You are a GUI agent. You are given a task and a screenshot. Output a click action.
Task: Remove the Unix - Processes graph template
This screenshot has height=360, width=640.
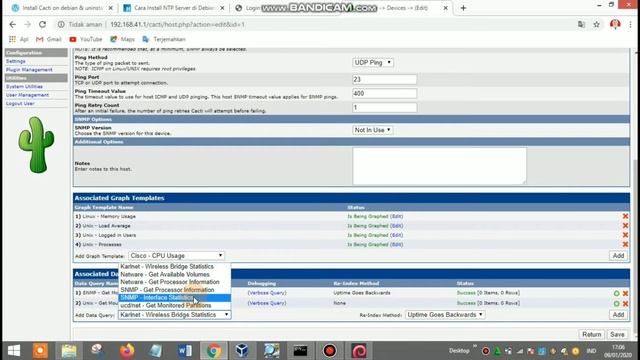[x=625, y=244]
